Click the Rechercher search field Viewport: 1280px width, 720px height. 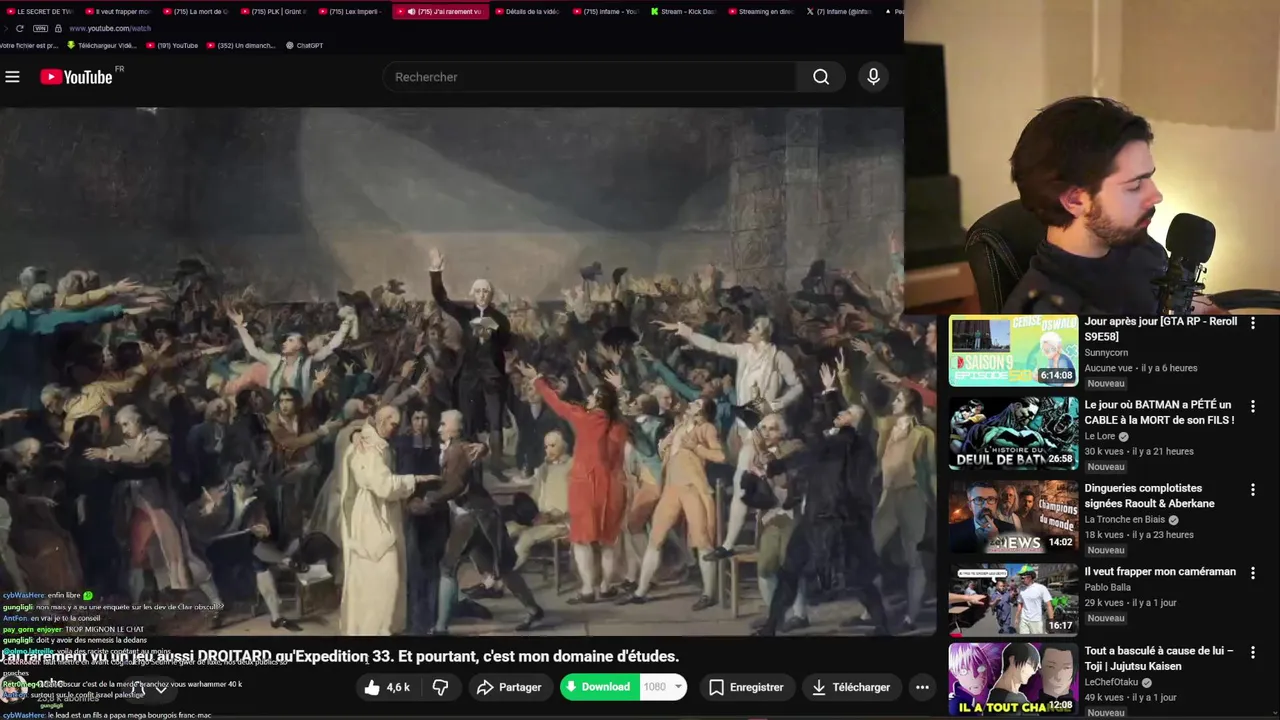point(590,77)
